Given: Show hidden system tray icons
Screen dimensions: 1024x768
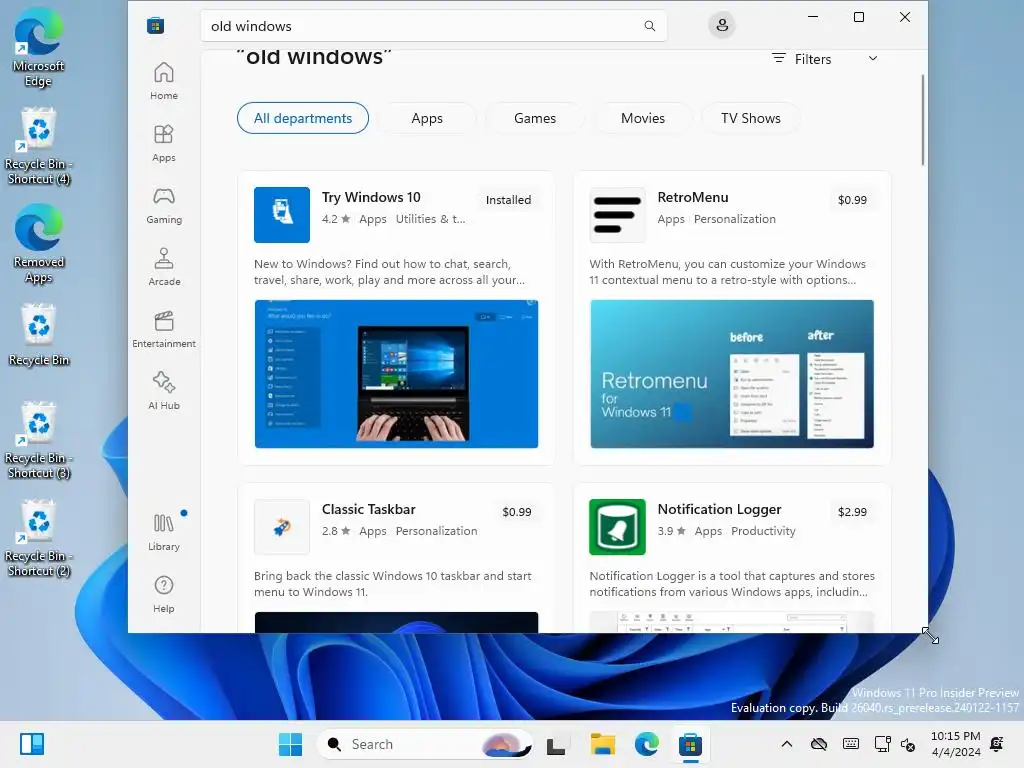Looking at the screenshot, I should click(787, 744).
